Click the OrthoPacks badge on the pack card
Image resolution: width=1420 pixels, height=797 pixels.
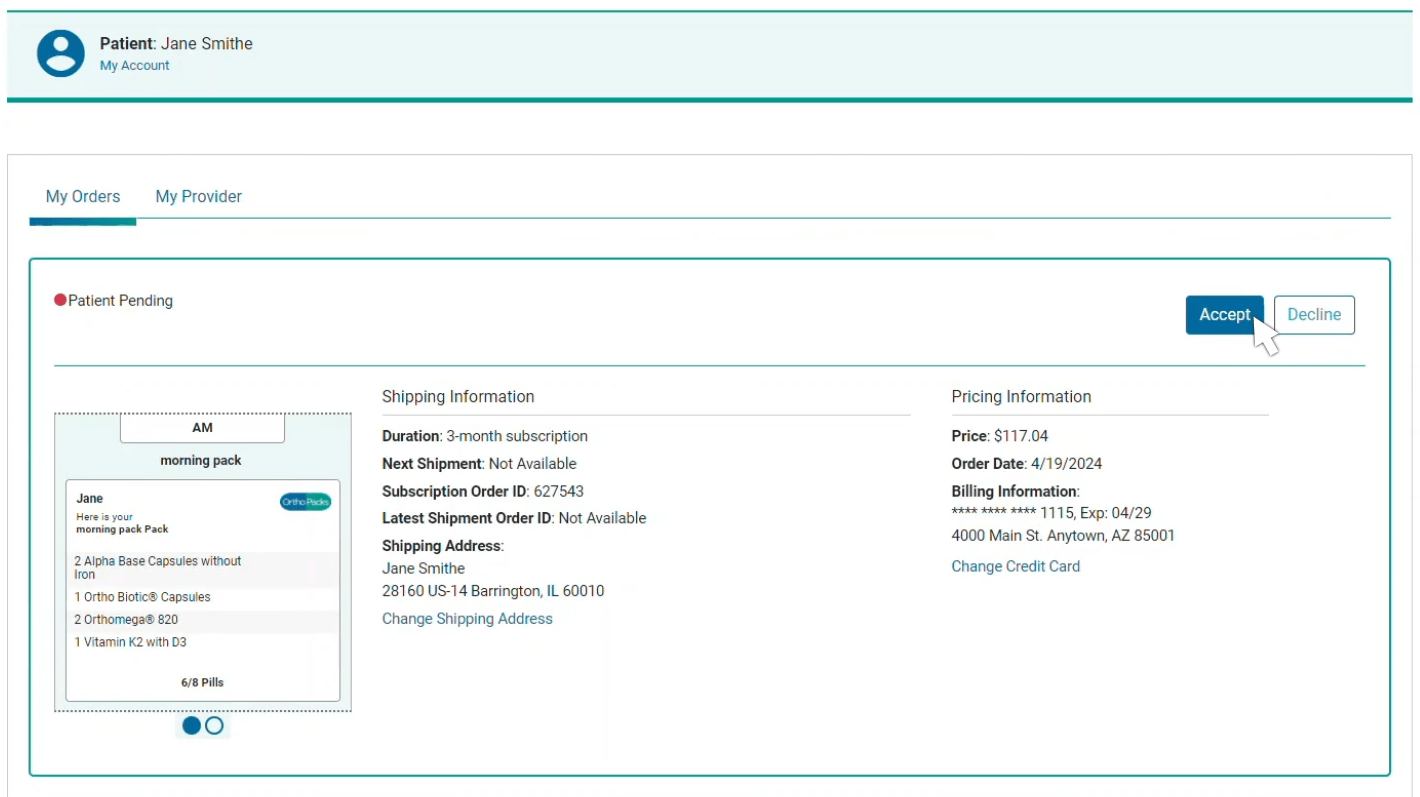tap(304, 502)
